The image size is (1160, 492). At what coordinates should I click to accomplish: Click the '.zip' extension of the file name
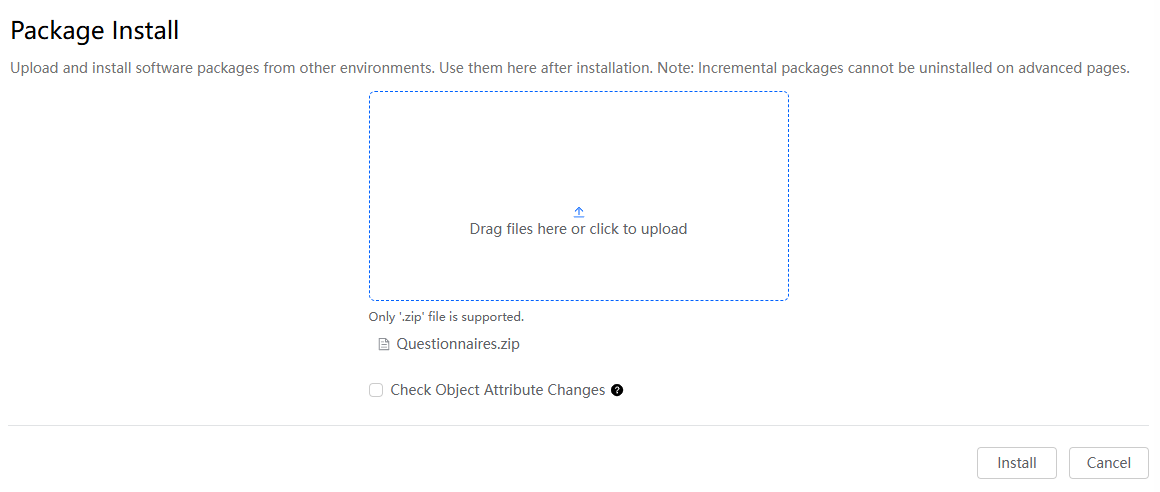point(508,343)
